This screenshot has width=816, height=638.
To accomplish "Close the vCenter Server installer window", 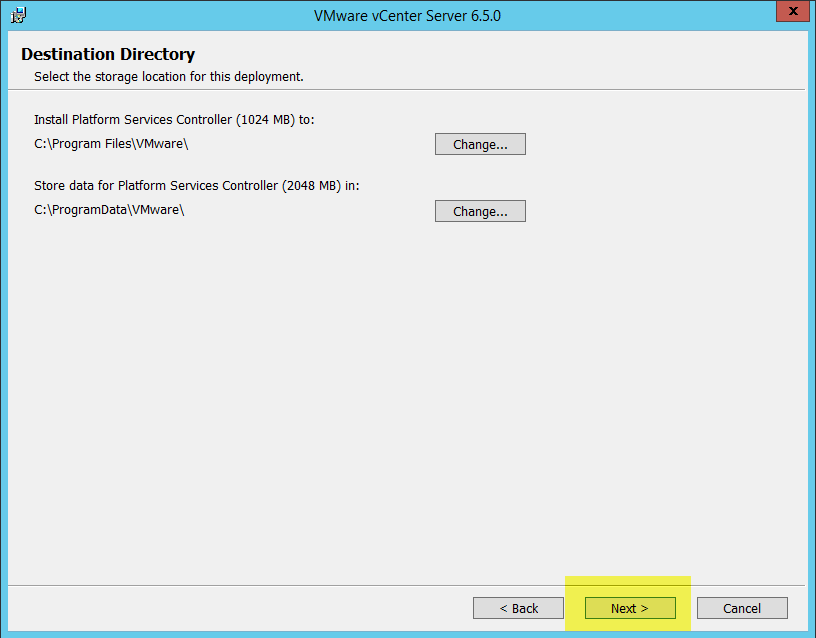I will pyautogui.click(x=792, y=13).
